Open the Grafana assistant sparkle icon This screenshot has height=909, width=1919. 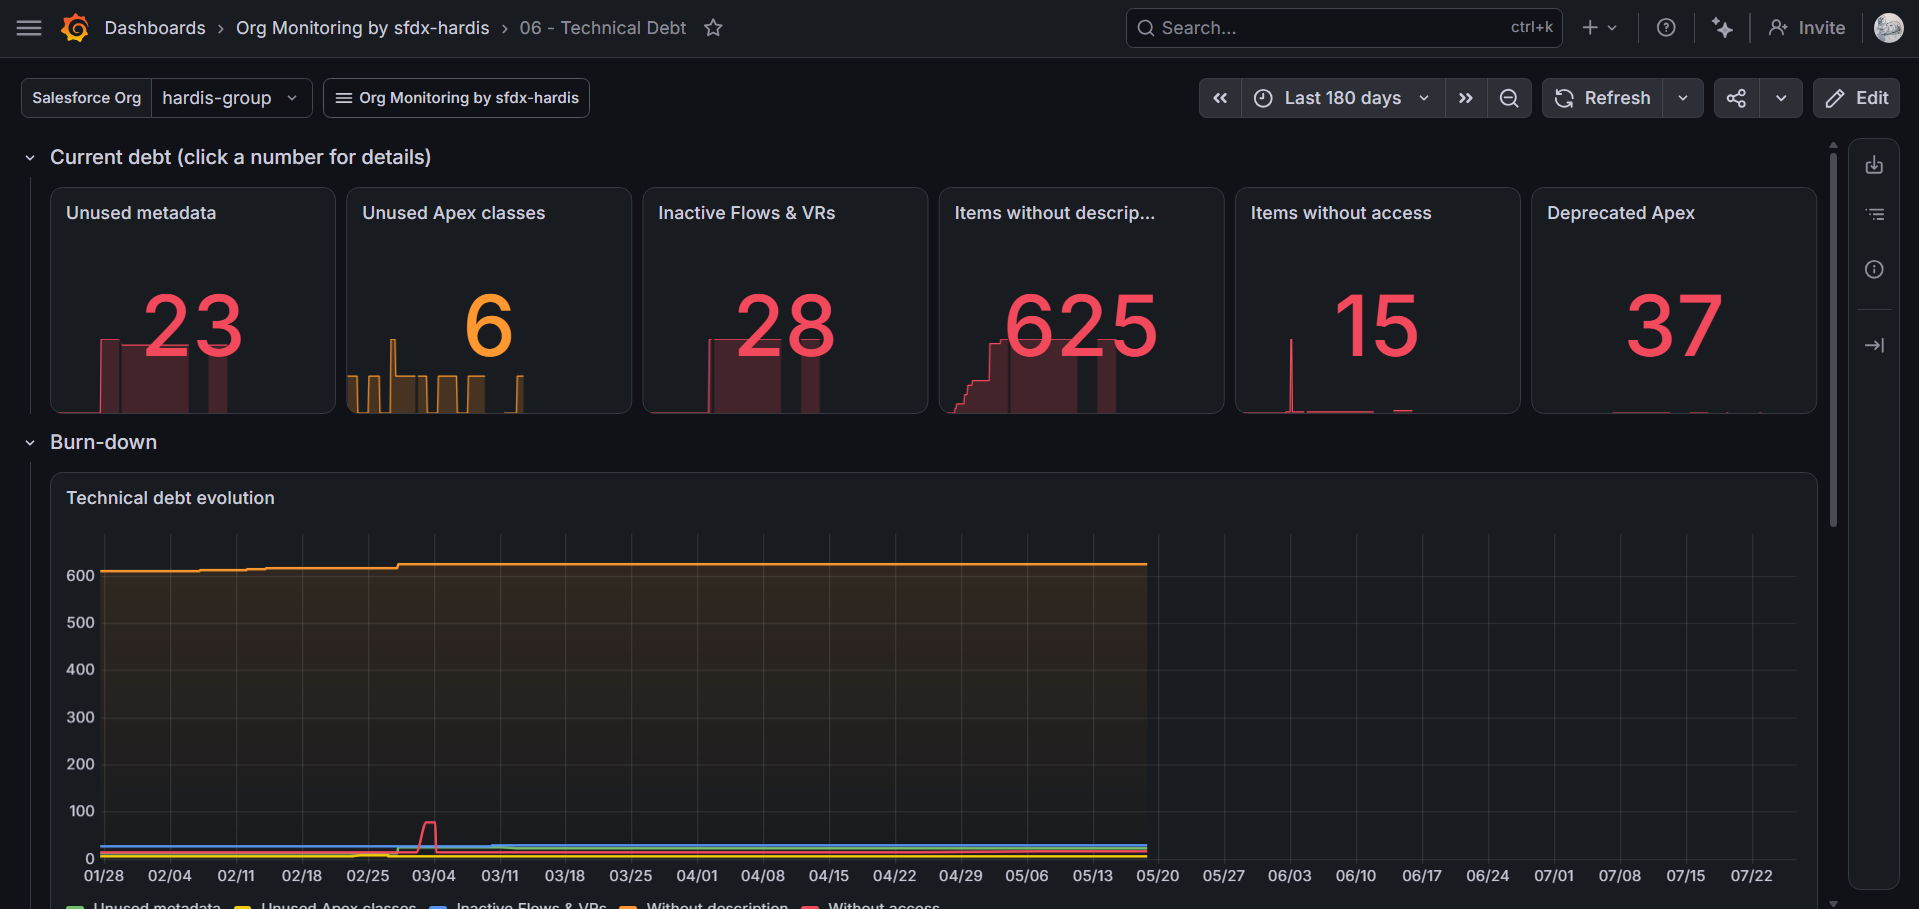(1722, 28)
